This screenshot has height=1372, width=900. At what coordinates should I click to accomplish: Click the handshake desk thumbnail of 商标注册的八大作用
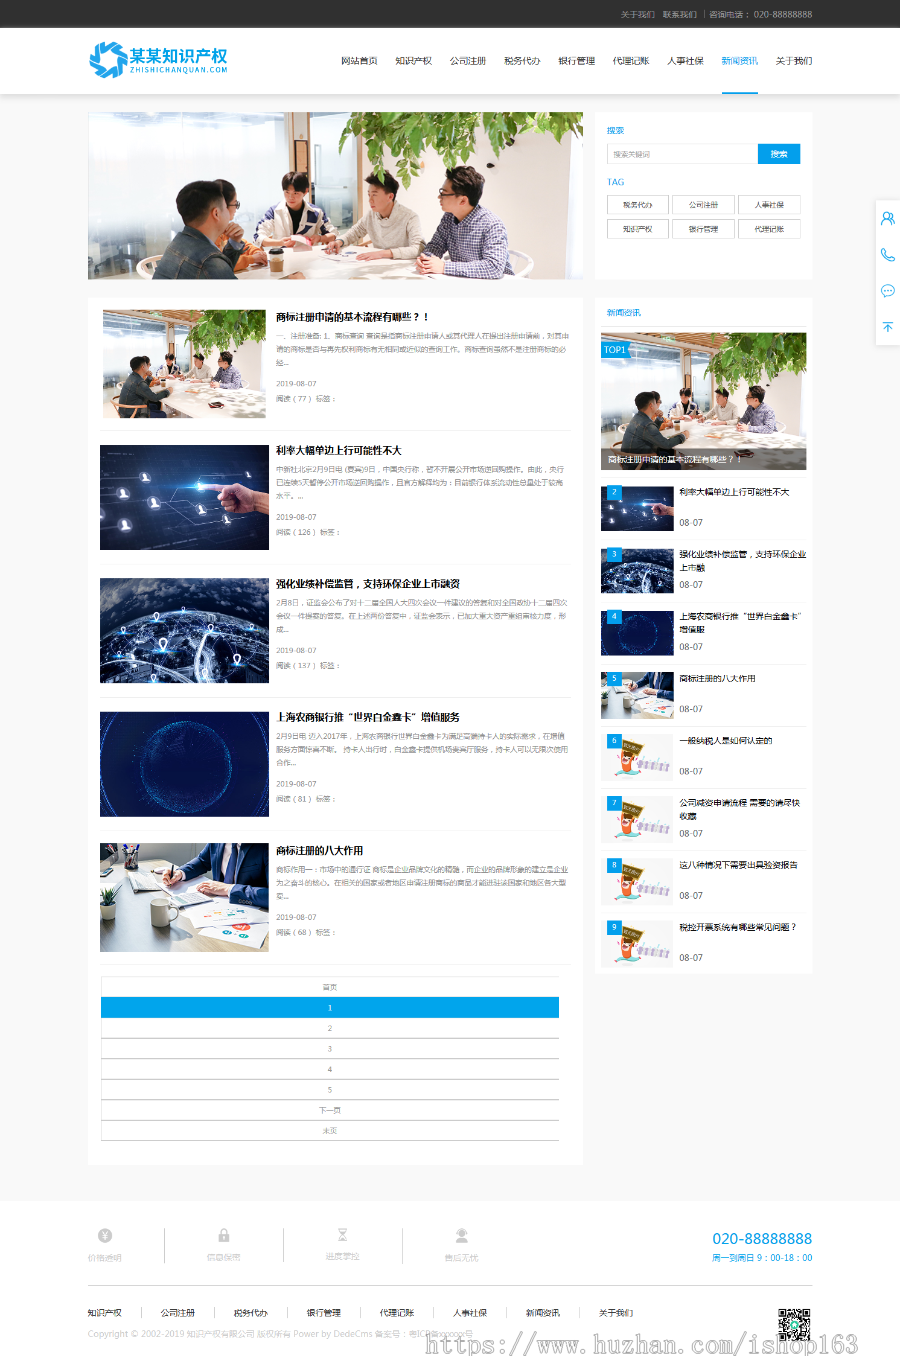pyautogui.click(x=184, y=897)
